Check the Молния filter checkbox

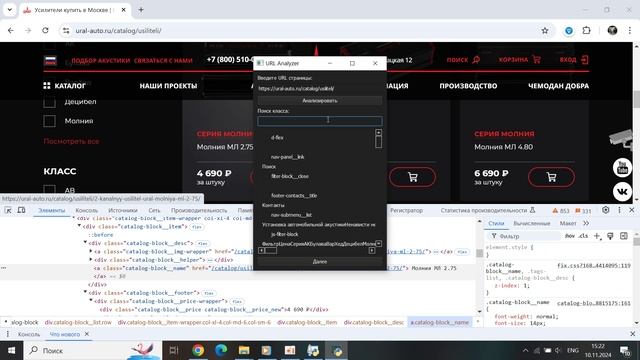(49, 121)
